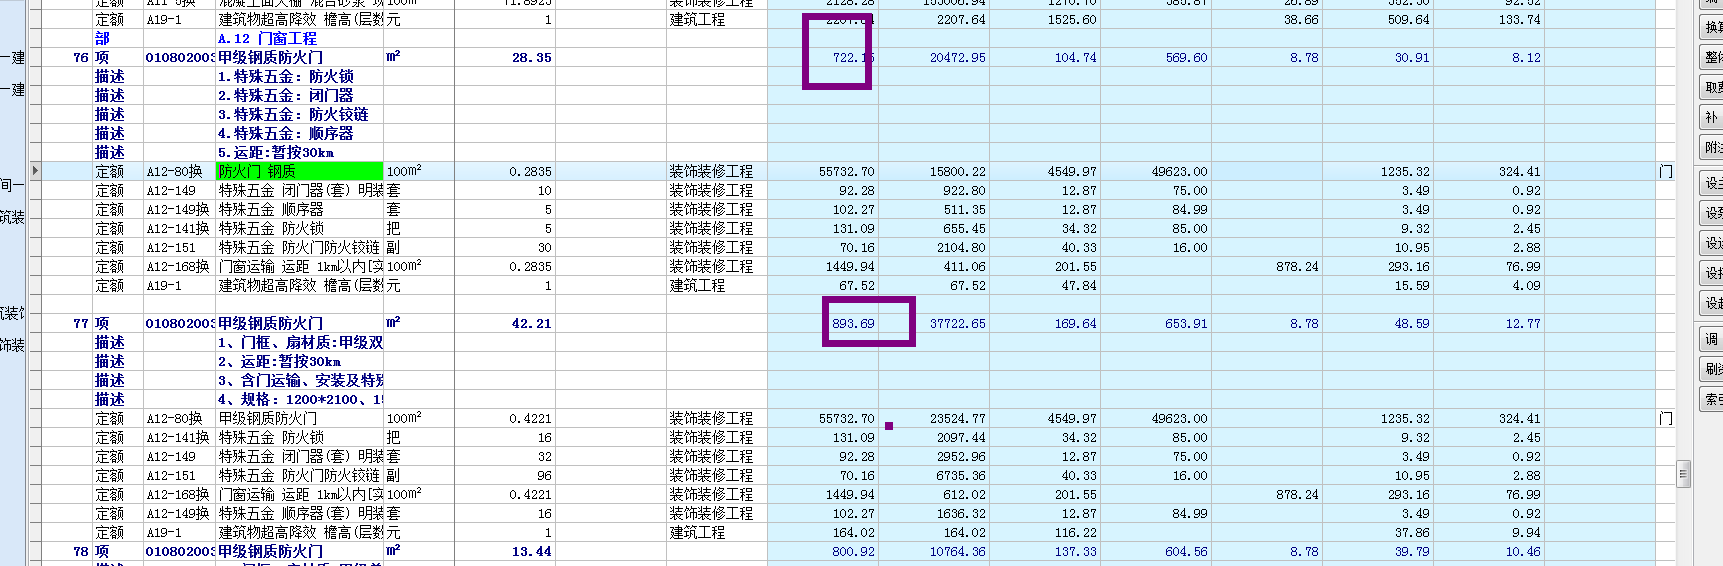Select description 3.特殊五金: 防火铰链
Screen dimensions: 1723x566
click(293, 114)
